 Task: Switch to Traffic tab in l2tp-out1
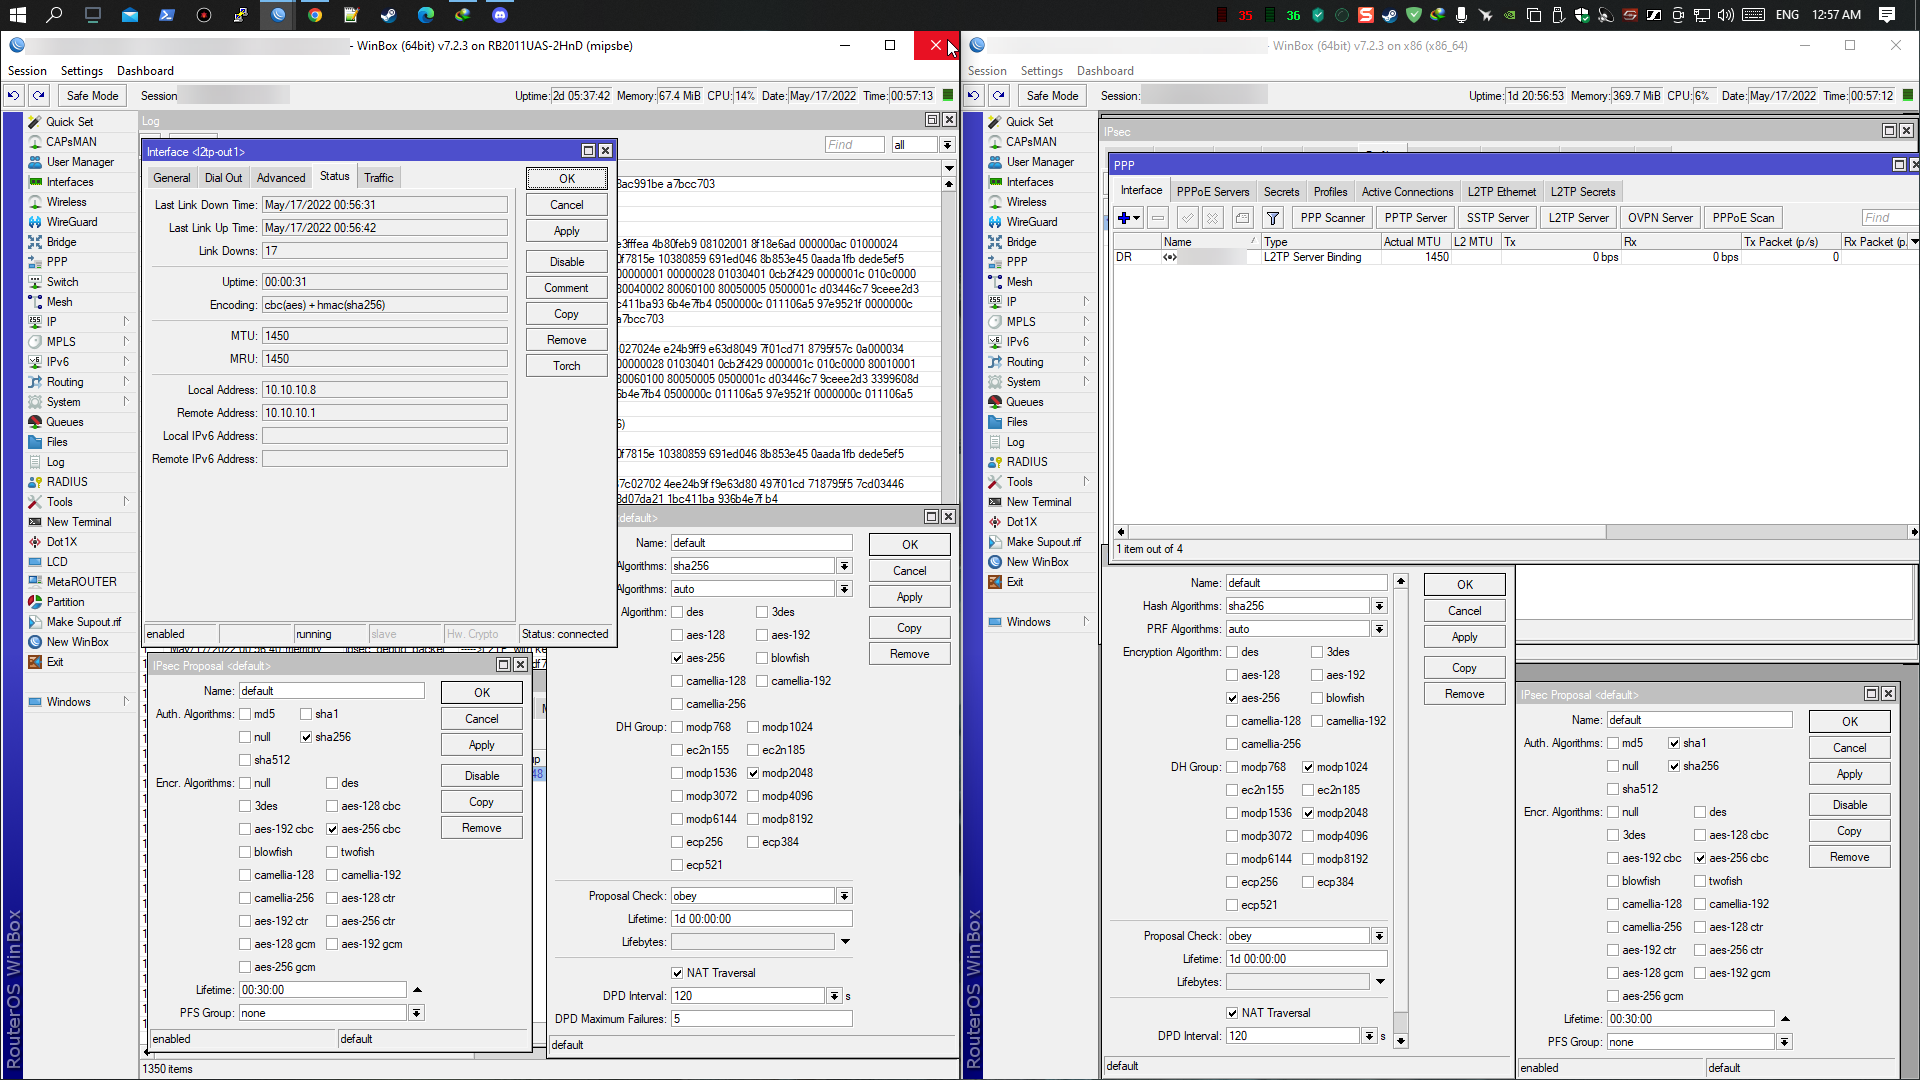tap(378, 177)
